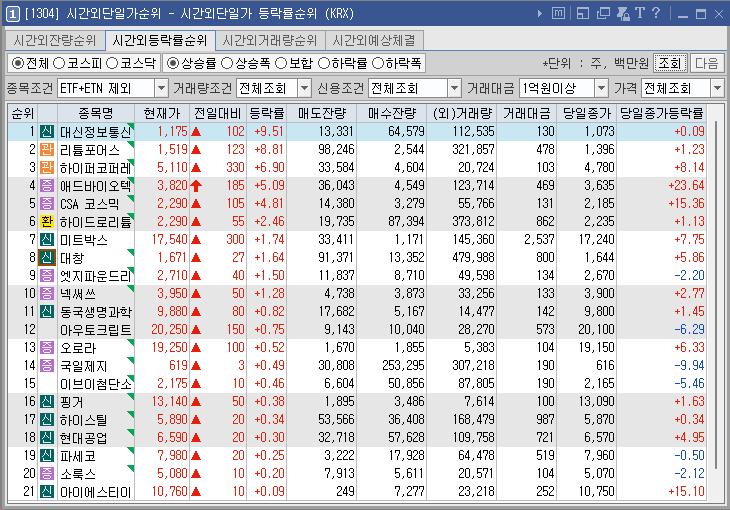Switch to the 시간외거래량순위 tab
This screenshot has width=730, height=510.
pyautogui.click(x=270, y=41)
